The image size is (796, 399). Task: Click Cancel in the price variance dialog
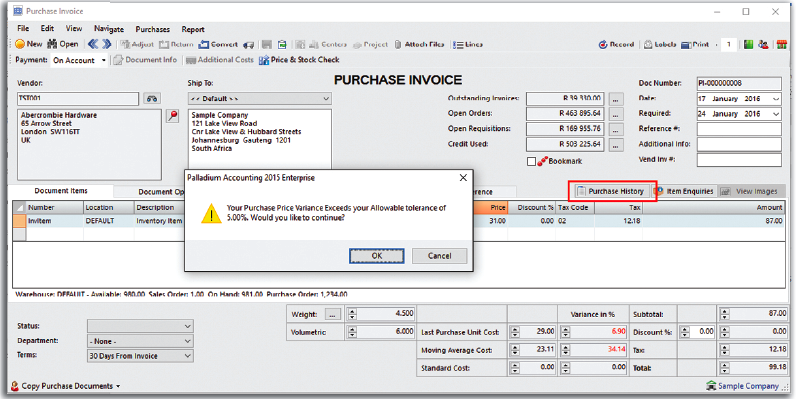(x=439, y=256)
